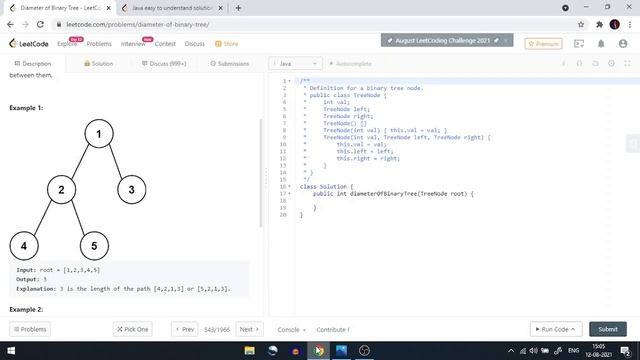The width and height of the screenshot is (640, 360).
Task: Bookmark page with star icon
Action: (x=581, y=24)
